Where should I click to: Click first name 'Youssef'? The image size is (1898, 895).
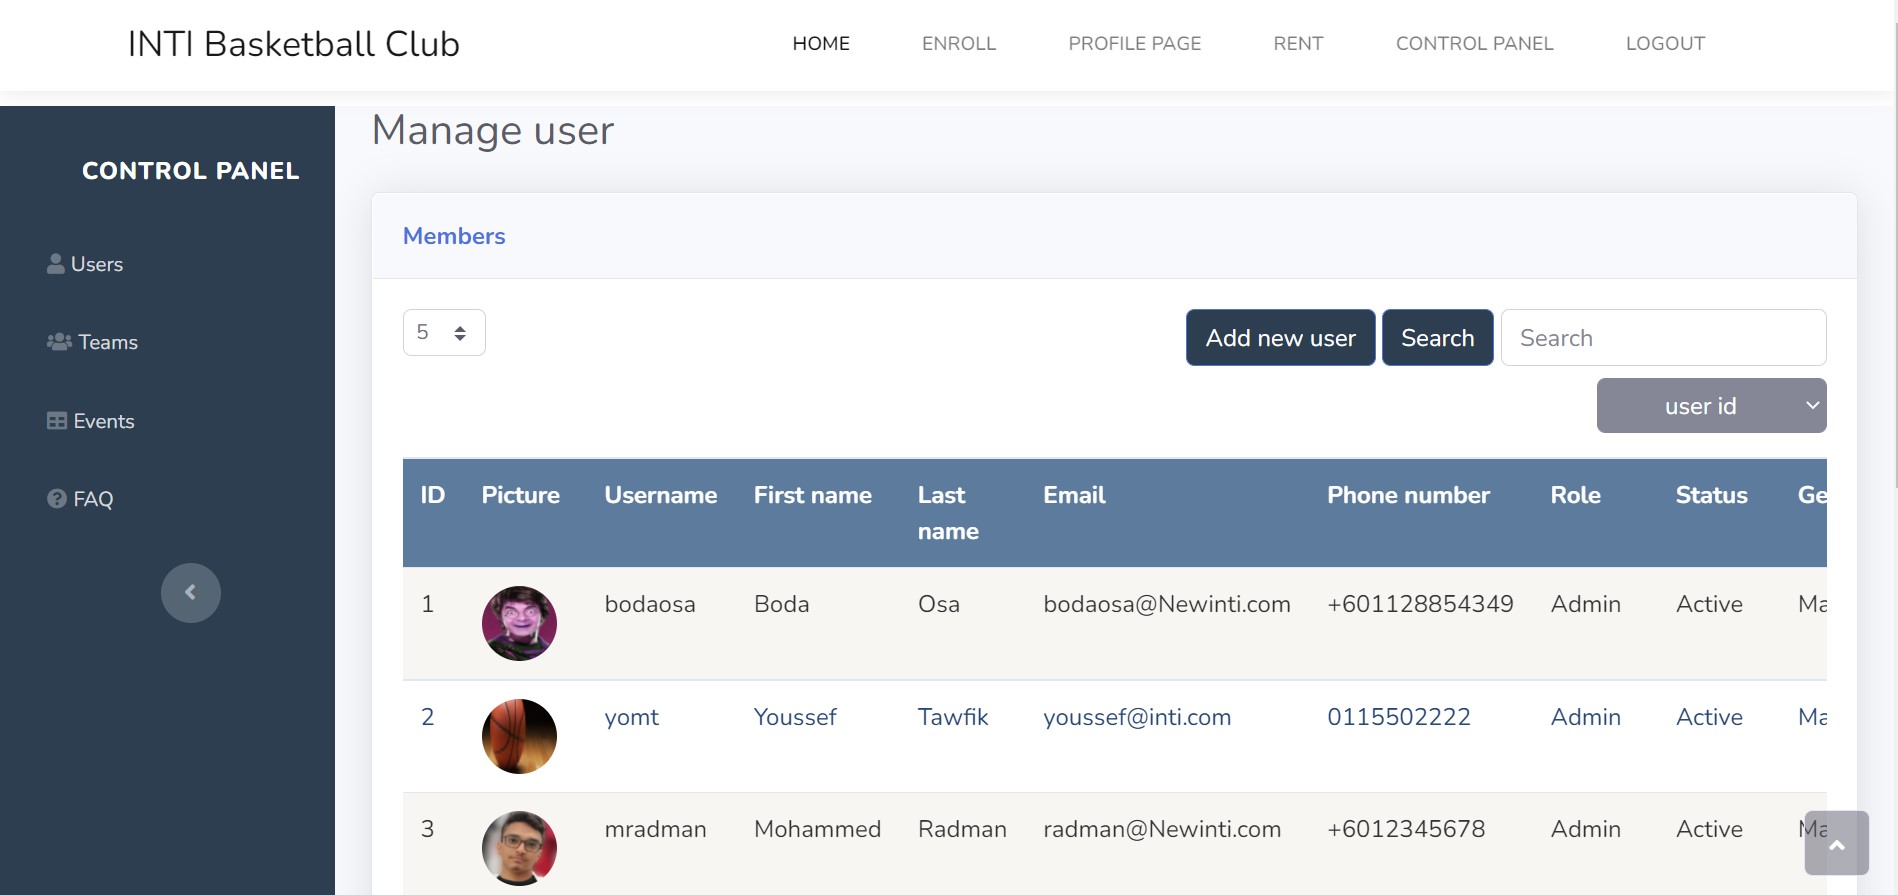pyautogui.click(x=795, y=717)
